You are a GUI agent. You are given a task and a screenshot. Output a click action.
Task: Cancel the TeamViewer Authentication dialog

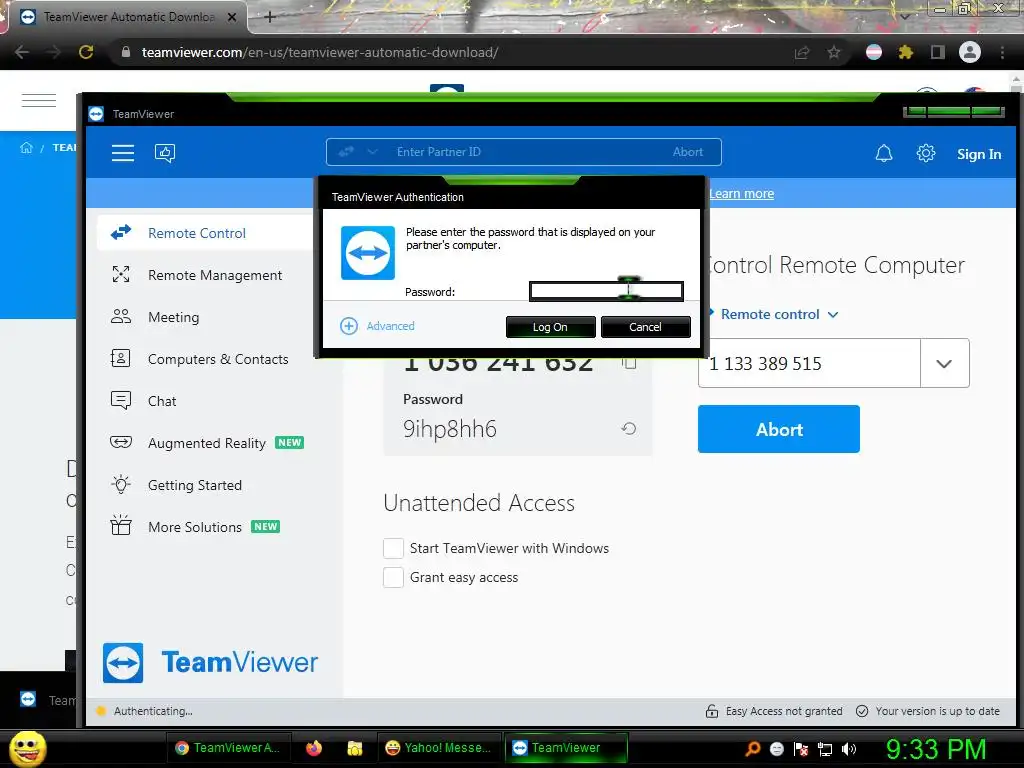pyautogui.click(x=645, y=327)
